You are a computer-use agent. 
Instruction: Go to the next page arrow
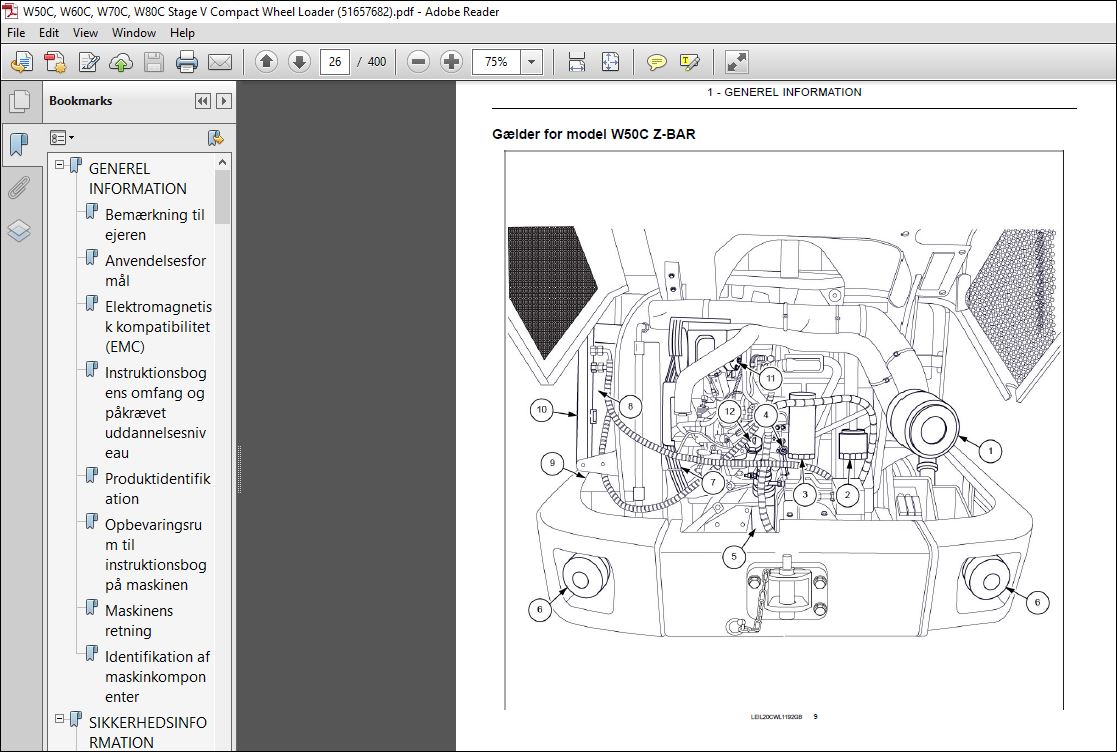(299, 62)
